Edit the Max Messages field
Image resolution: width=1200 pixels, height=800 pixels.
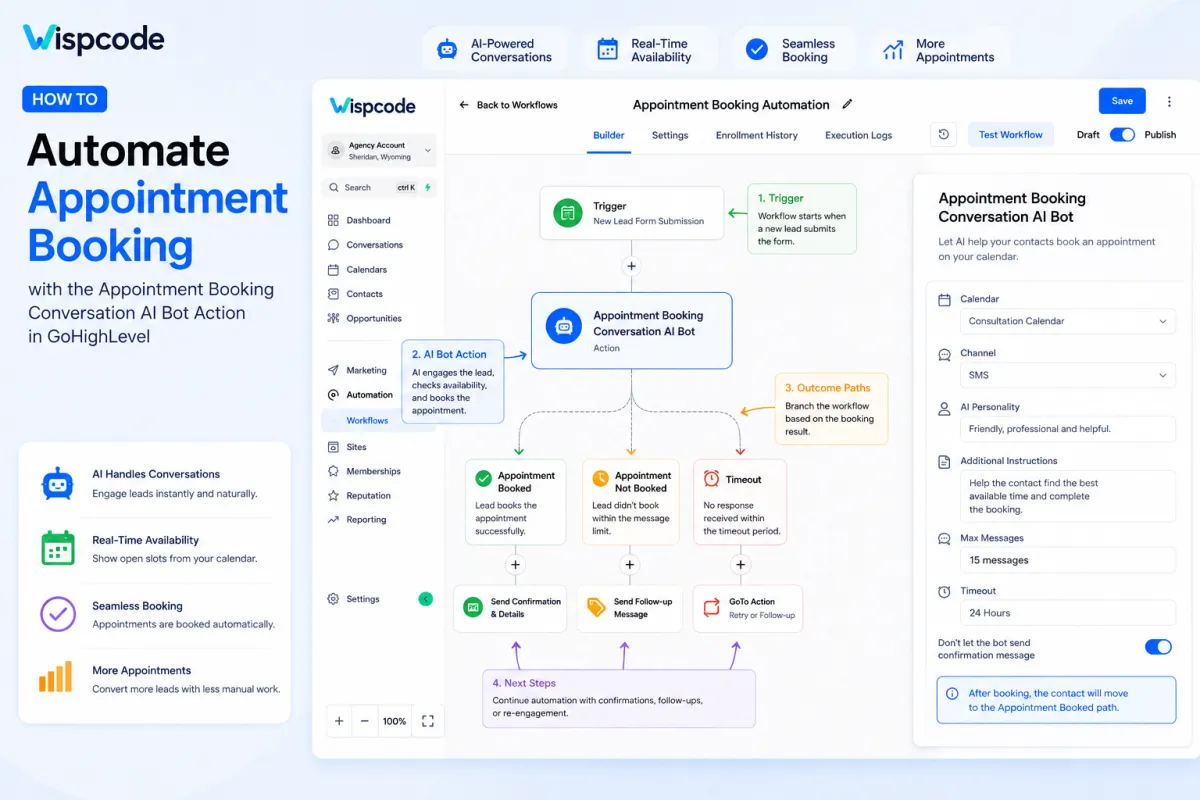[1067, 560]
